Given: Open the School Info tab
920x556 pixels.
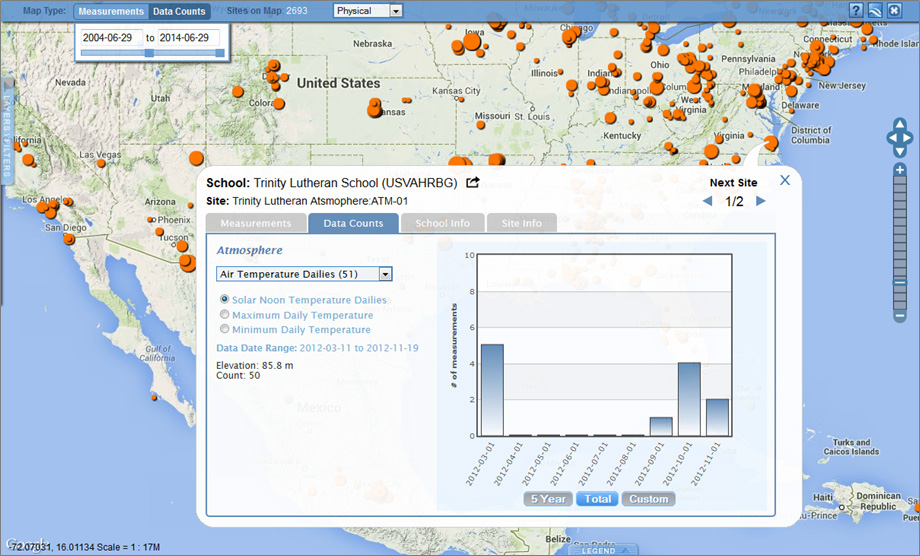Looking at the screenshot, I should tap(442, 223).
